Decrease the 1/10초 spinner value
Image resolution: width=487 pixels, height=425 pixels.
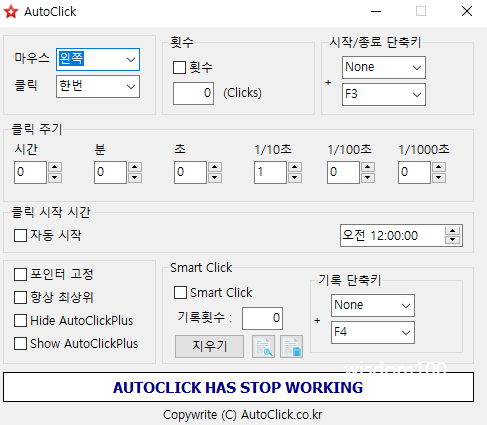[295, 178]
